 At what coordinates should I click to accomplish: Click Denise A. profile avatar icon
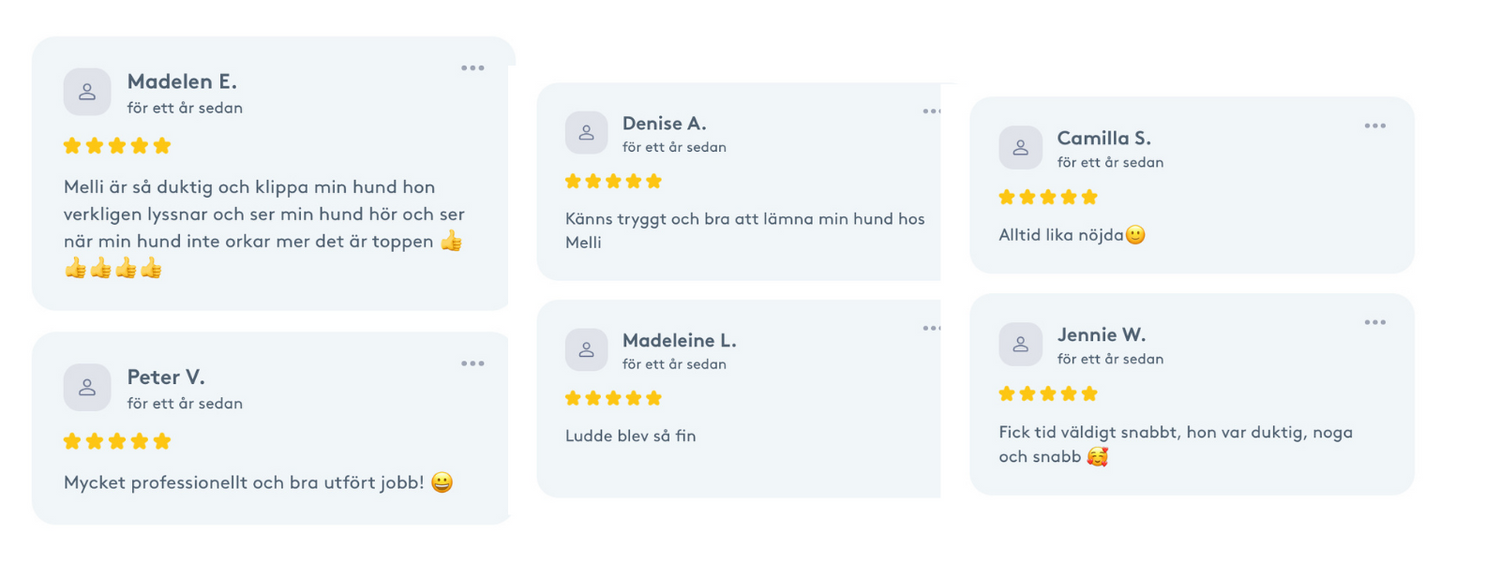586,132
